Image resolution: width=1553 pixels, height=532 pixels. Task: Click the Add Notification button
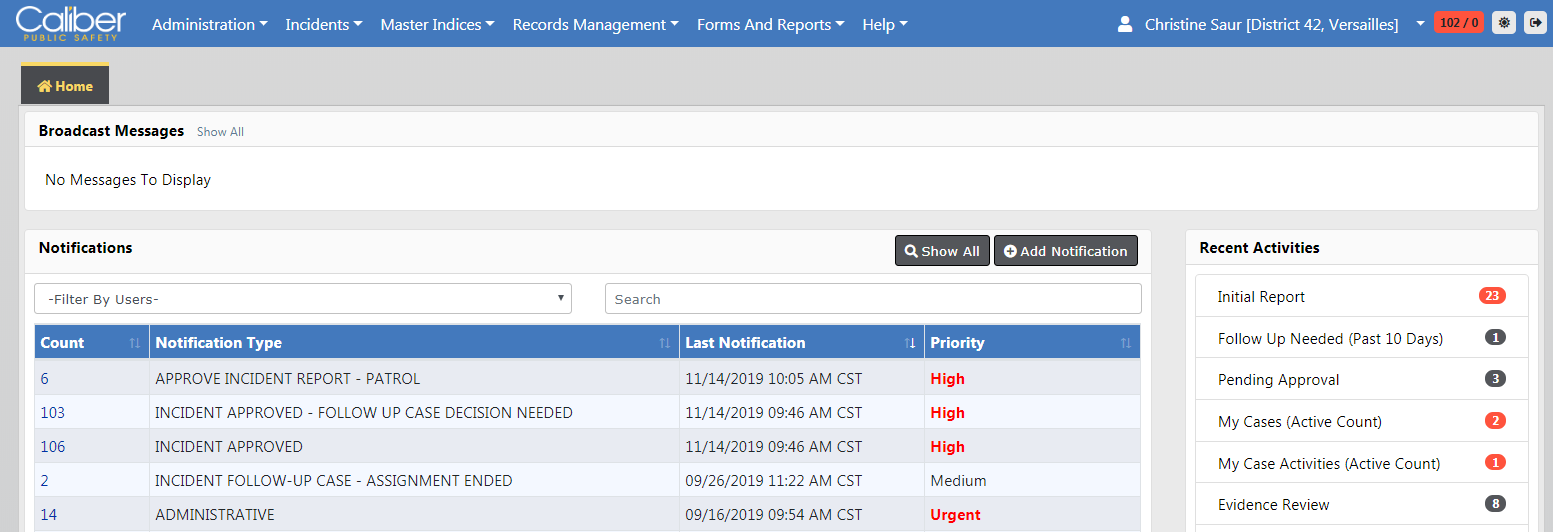(x=1065, y=251)
